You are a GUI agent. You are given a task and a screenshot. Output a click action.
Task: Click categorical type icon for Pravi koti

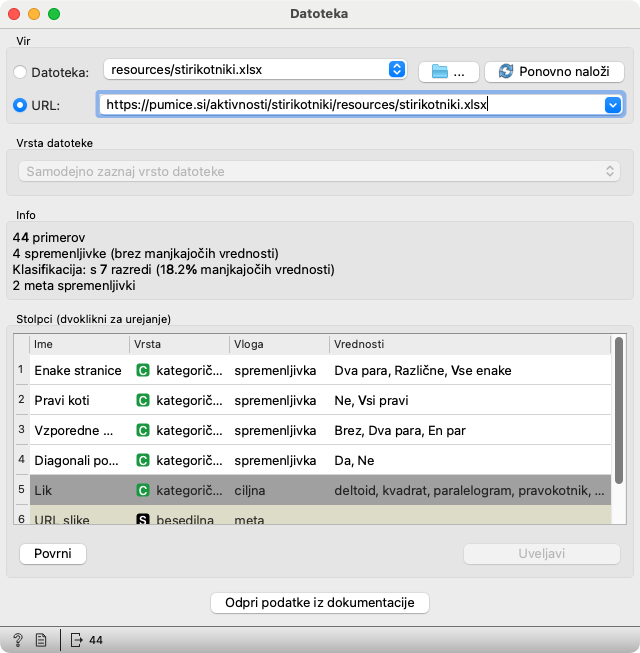[x=143, y=400]
